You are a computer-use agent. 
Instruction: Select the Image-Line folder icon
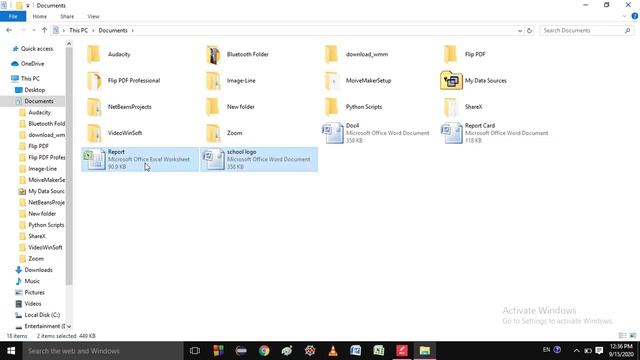point(213,80)
